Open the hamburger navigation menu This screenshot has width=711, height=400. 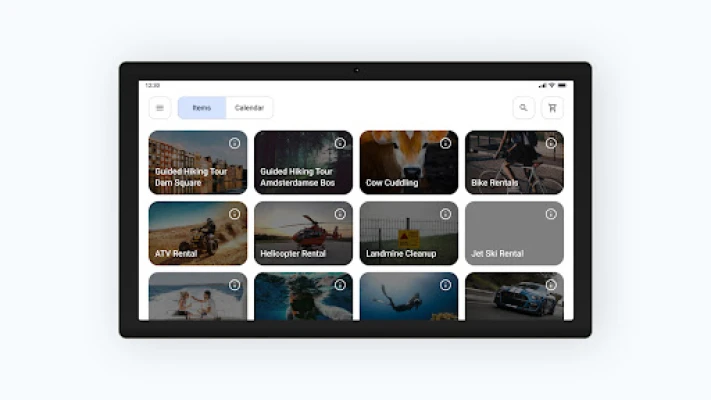pyautogui.click(x=160, y=108)
